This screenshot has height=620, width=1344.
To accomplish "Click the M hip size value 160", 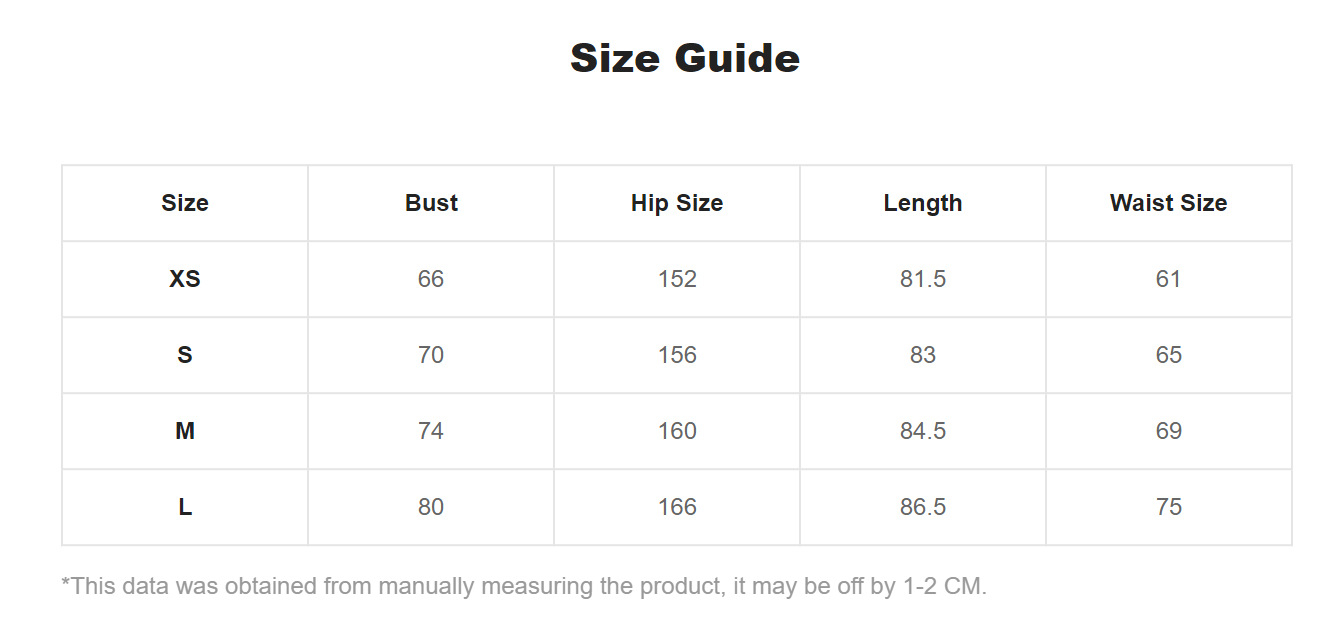I will click(677, 431).
